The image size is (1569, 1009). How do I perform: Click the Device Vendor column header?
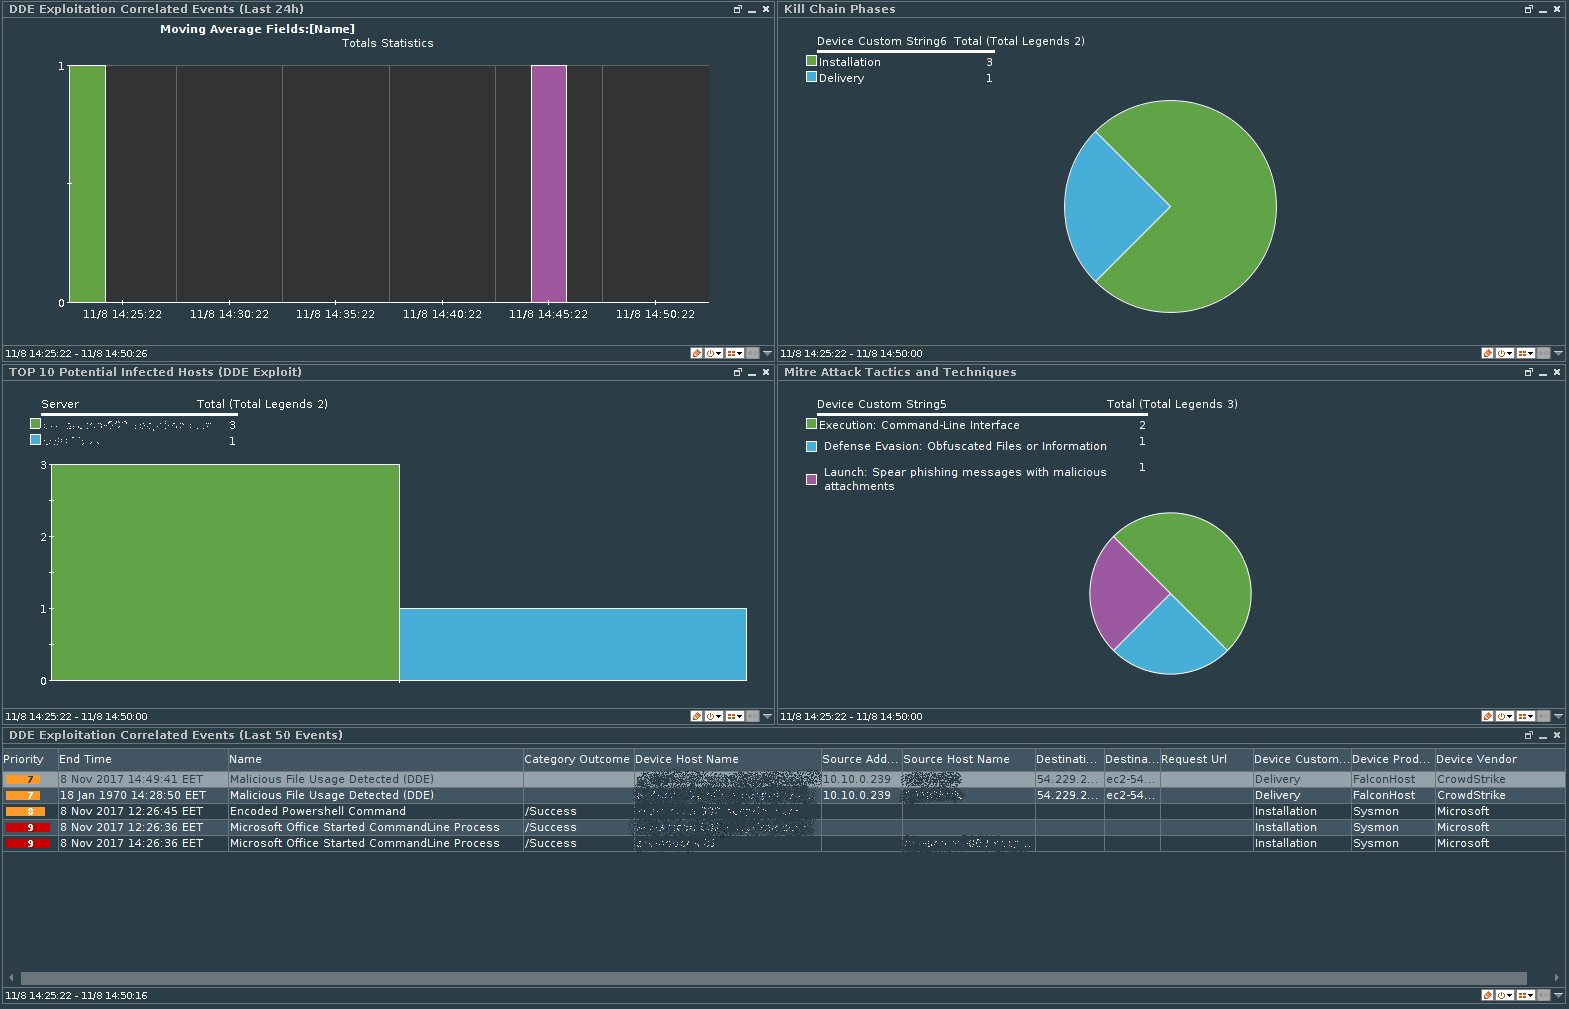pos(1476,759)
